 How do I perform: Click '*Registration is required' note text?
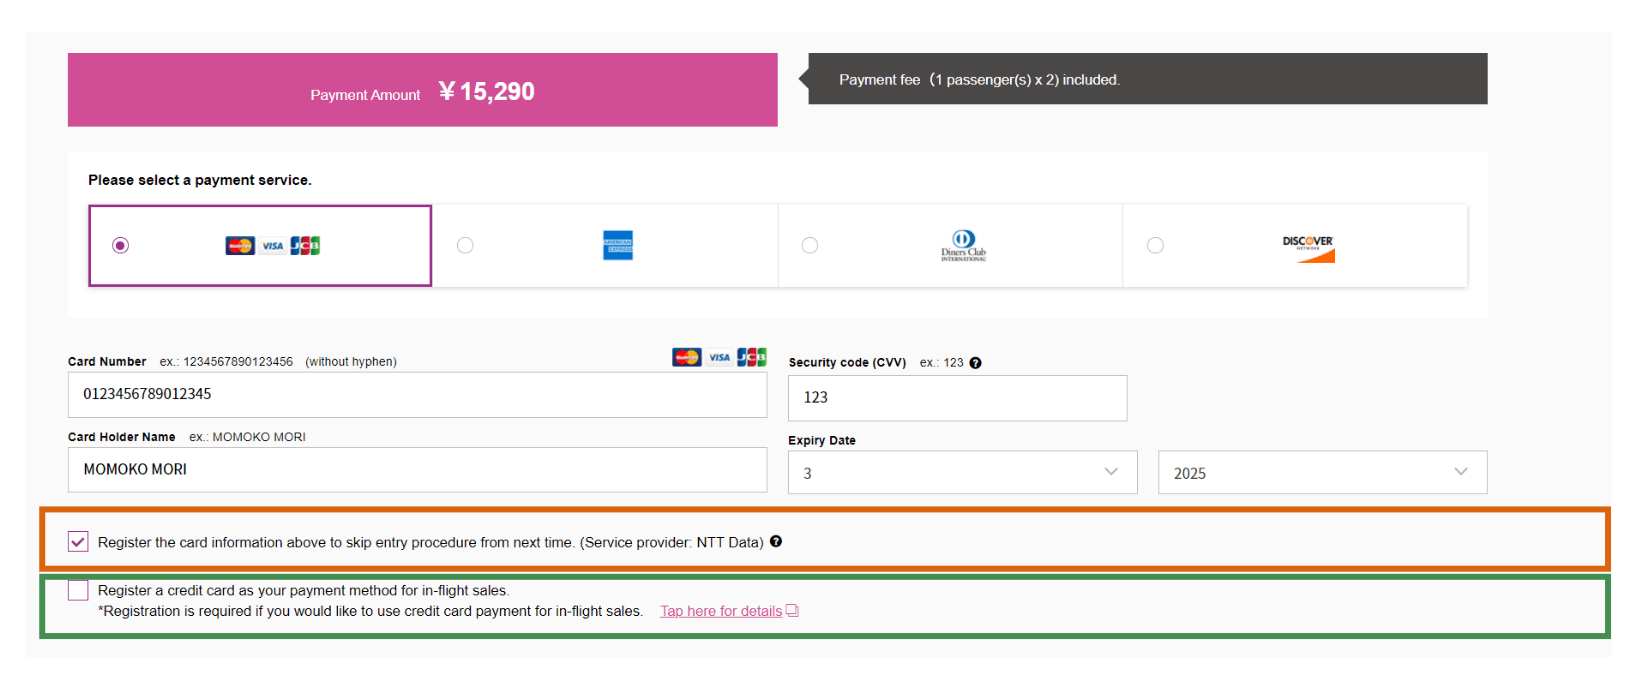tap(370, 611)
